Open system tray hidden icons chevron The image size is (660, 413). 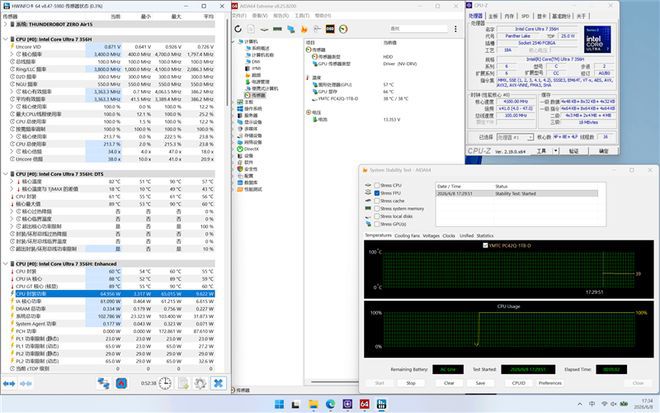click(580, 404)
